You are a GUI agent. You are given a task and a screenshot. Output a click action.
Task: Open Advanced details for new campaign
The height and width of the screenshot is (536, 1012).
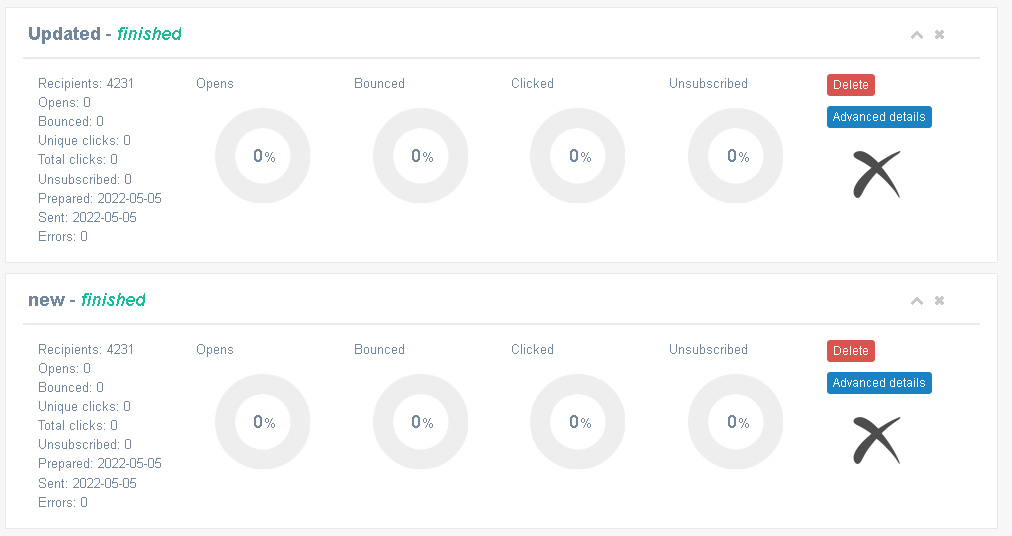pyautogui.click(x=879, y=383)
